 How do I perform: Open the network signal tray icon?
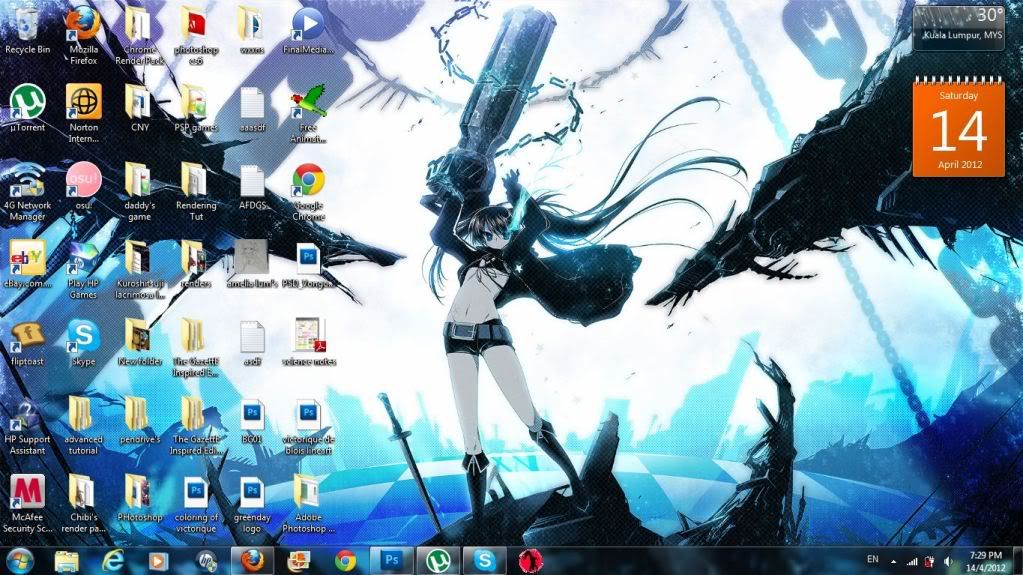click(x=912, y=561)
